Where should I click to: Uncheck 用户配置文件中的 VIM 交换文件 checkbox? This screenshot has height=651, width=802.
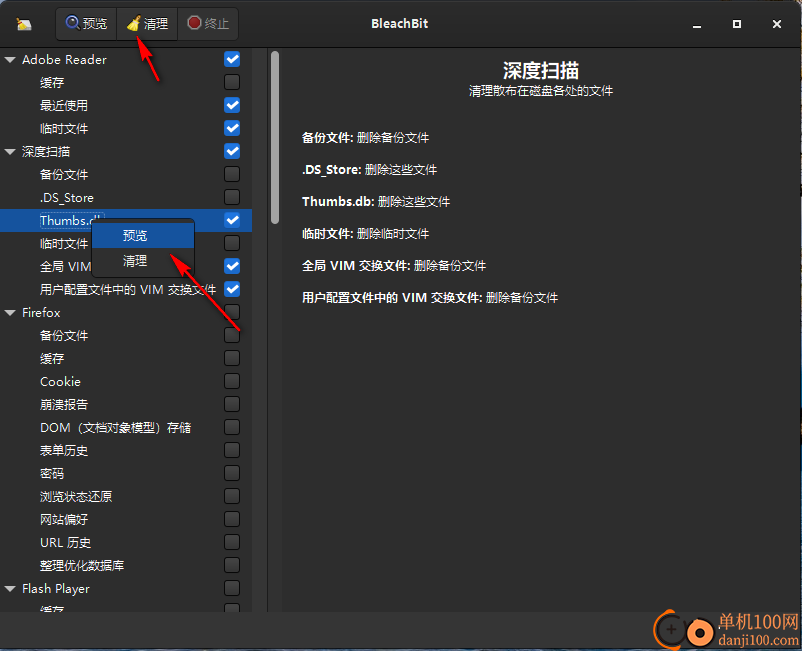tap(232, 289)
